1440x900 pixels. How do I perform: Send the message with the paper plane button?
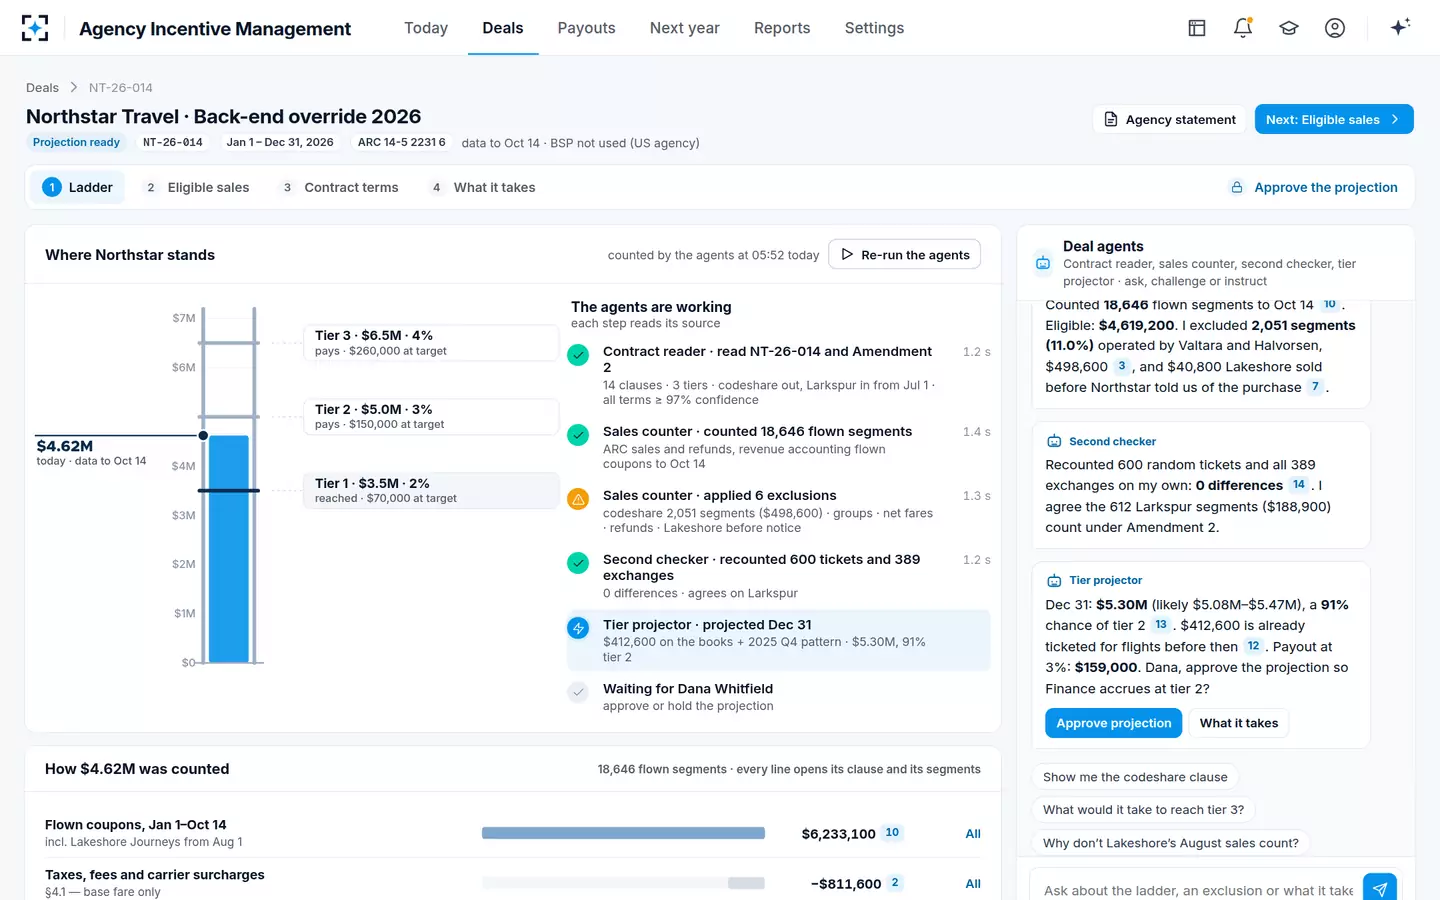click(1379, 889)
